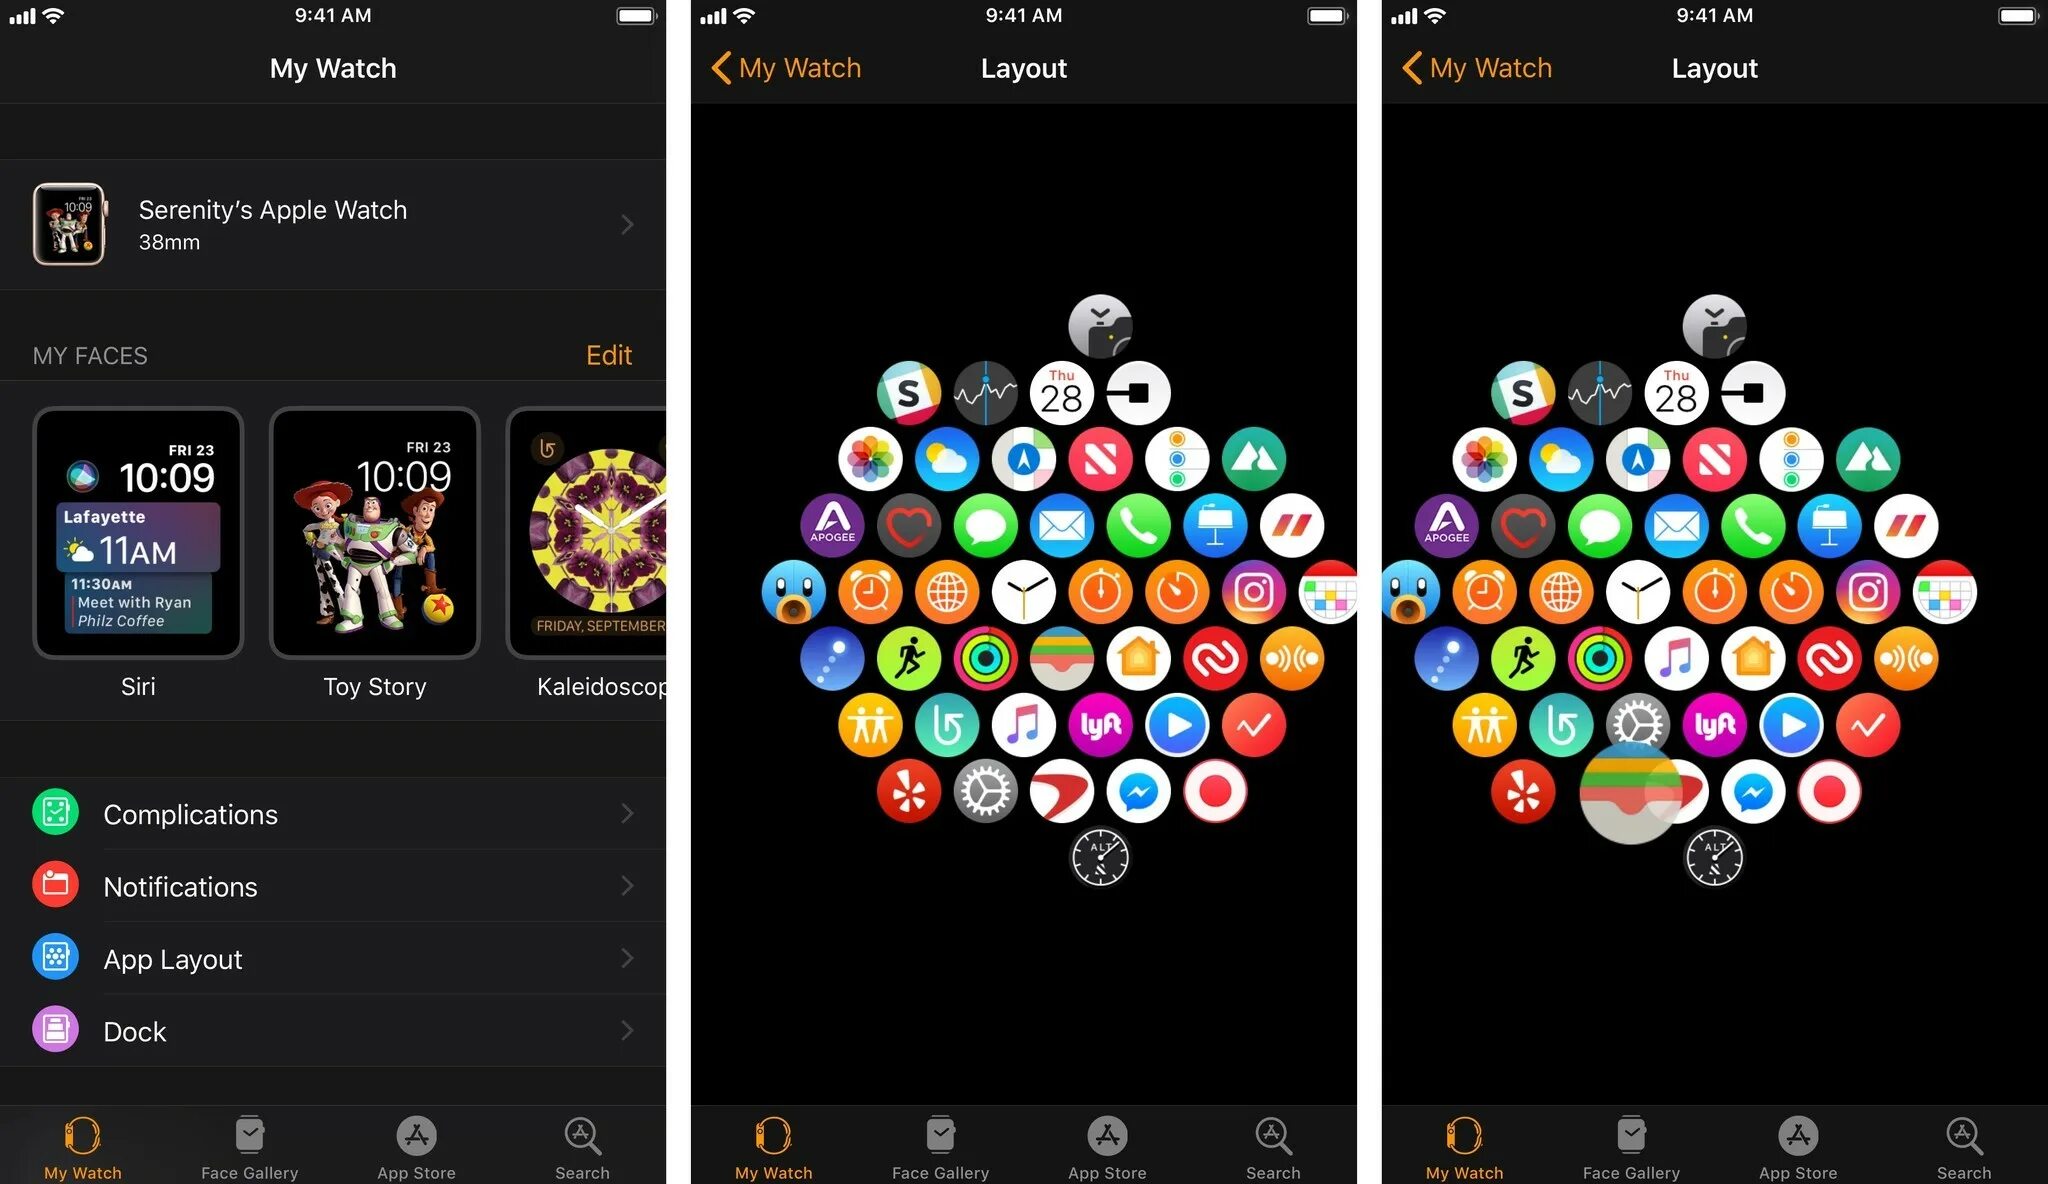2048x1184 pixels.
Task: Tap Edit under MY FACES section
Action: (610, 355)
